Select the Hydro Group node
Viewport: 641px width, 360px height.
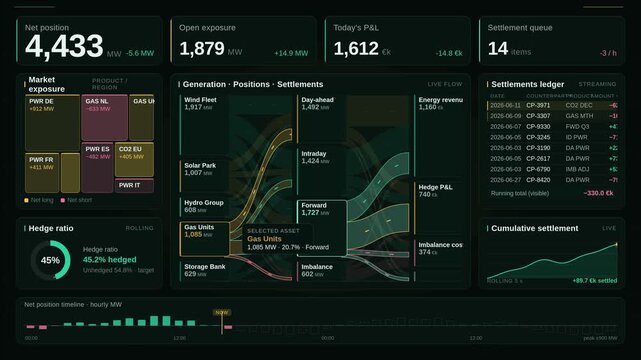tap(204, 207)
